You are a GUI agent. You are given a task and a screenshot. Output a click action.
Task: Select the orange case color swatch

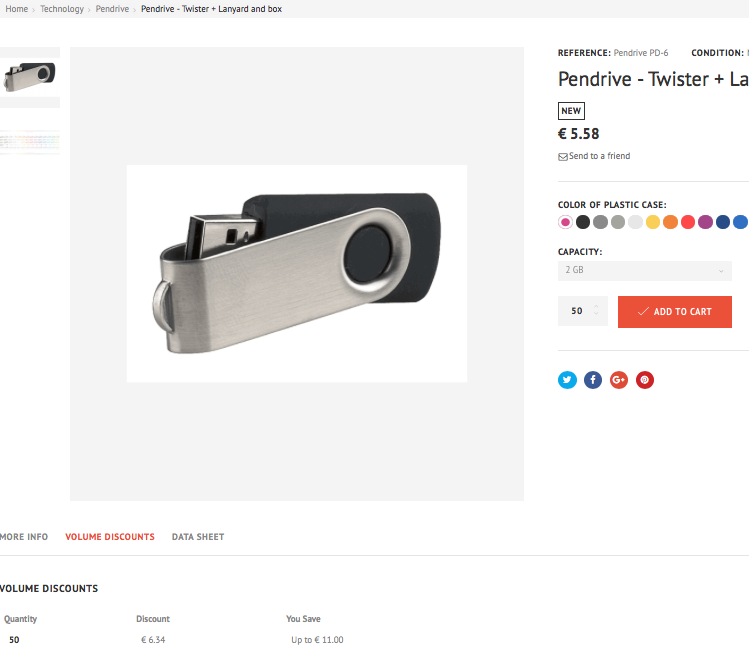(670, 222)
